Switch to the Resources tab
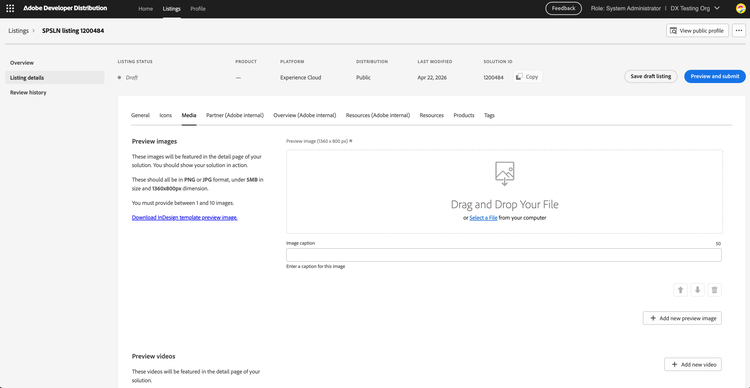The height and width of the screenshot is (388, 750). click(x=431, y=115)
